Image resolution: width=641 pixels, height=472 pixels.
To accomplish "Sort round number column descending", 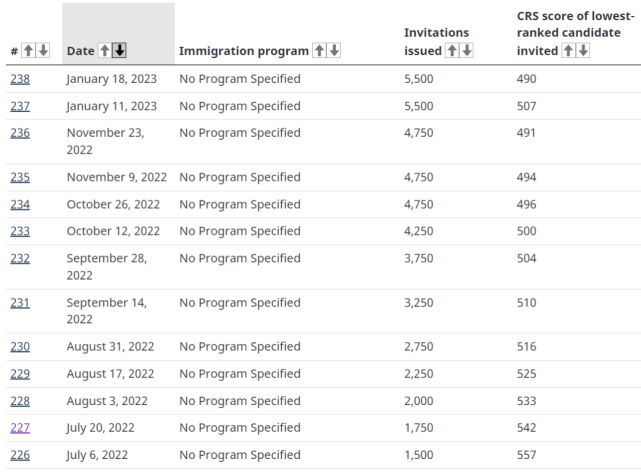I will [x=42, y=51].
